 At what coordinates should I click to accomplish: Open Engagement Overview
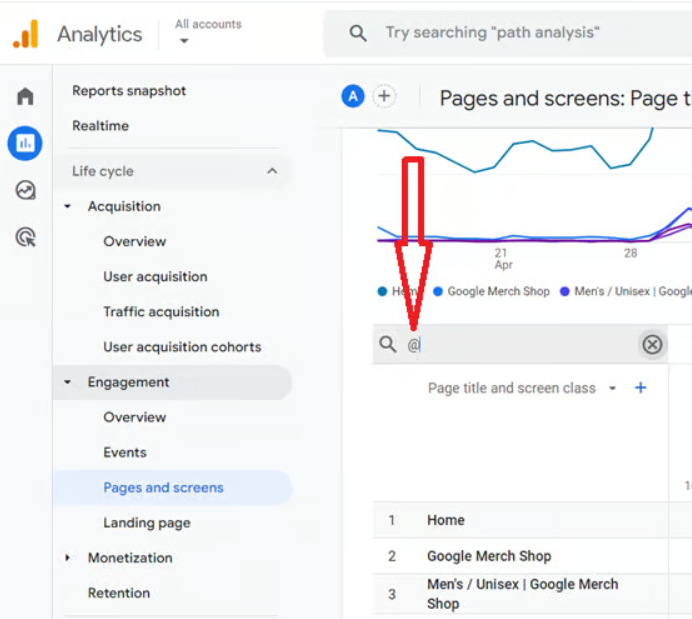pyautogui.click(x=135, y=417)
